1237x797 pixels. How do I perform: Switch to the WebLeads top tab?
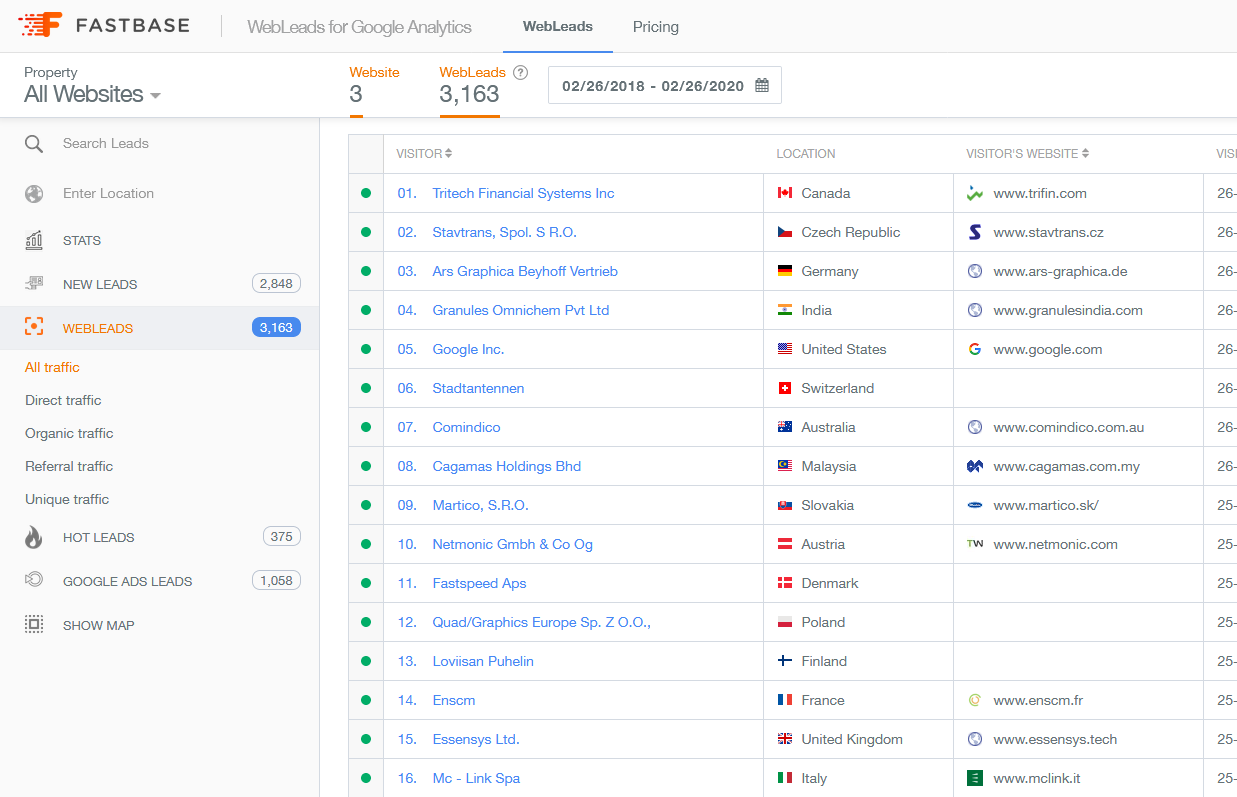click(558, 27)
